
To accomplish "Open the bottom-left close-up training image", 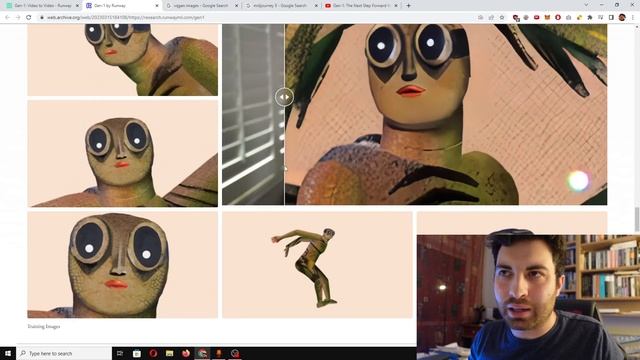I will pos(122,265).
